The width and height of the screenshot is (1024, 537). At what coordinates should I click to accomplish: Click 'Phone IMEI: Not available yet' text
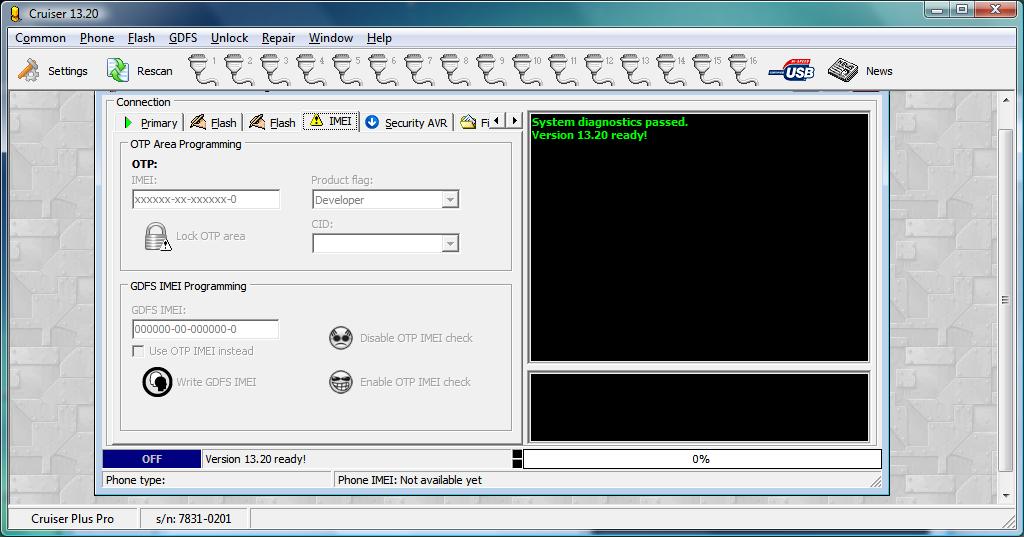pos(409,480)
